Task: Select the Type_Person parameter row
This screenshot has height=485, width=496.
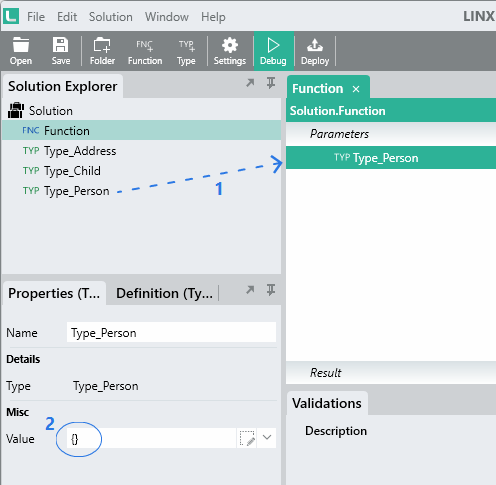Action: tap(391, 158)
